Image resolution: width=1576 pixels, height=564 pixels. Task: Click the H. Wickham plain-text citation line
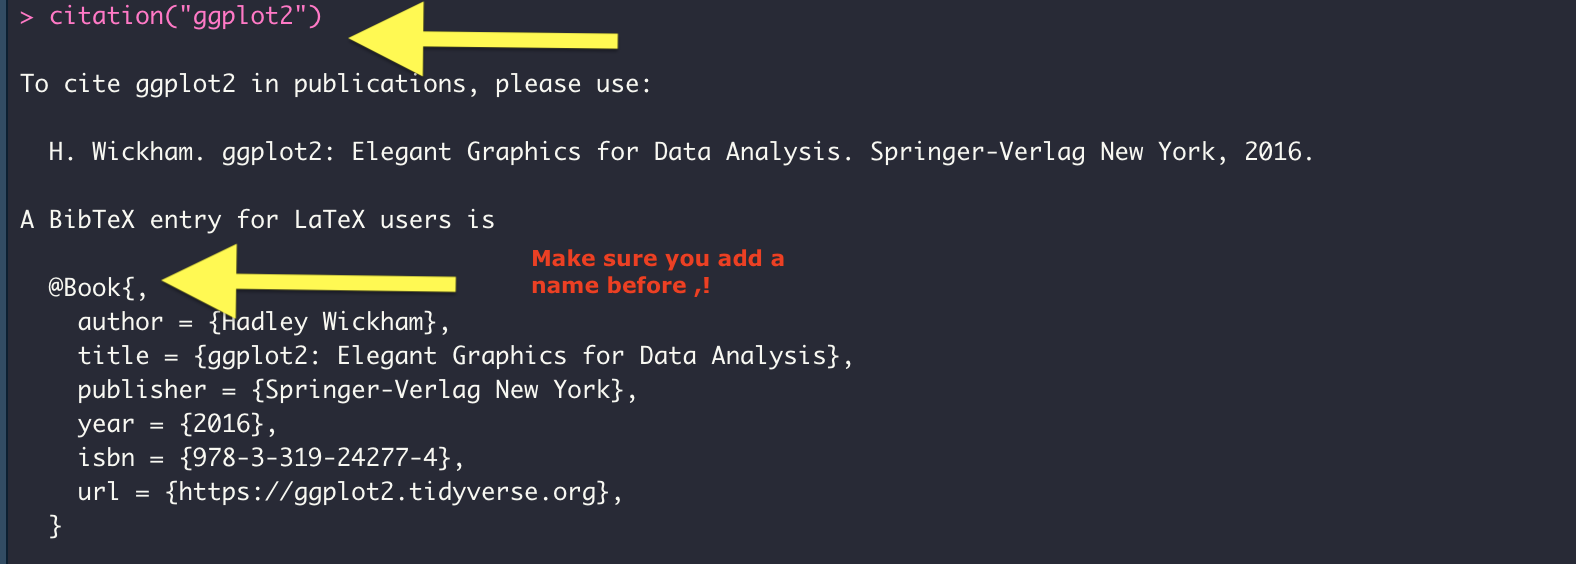680,152
